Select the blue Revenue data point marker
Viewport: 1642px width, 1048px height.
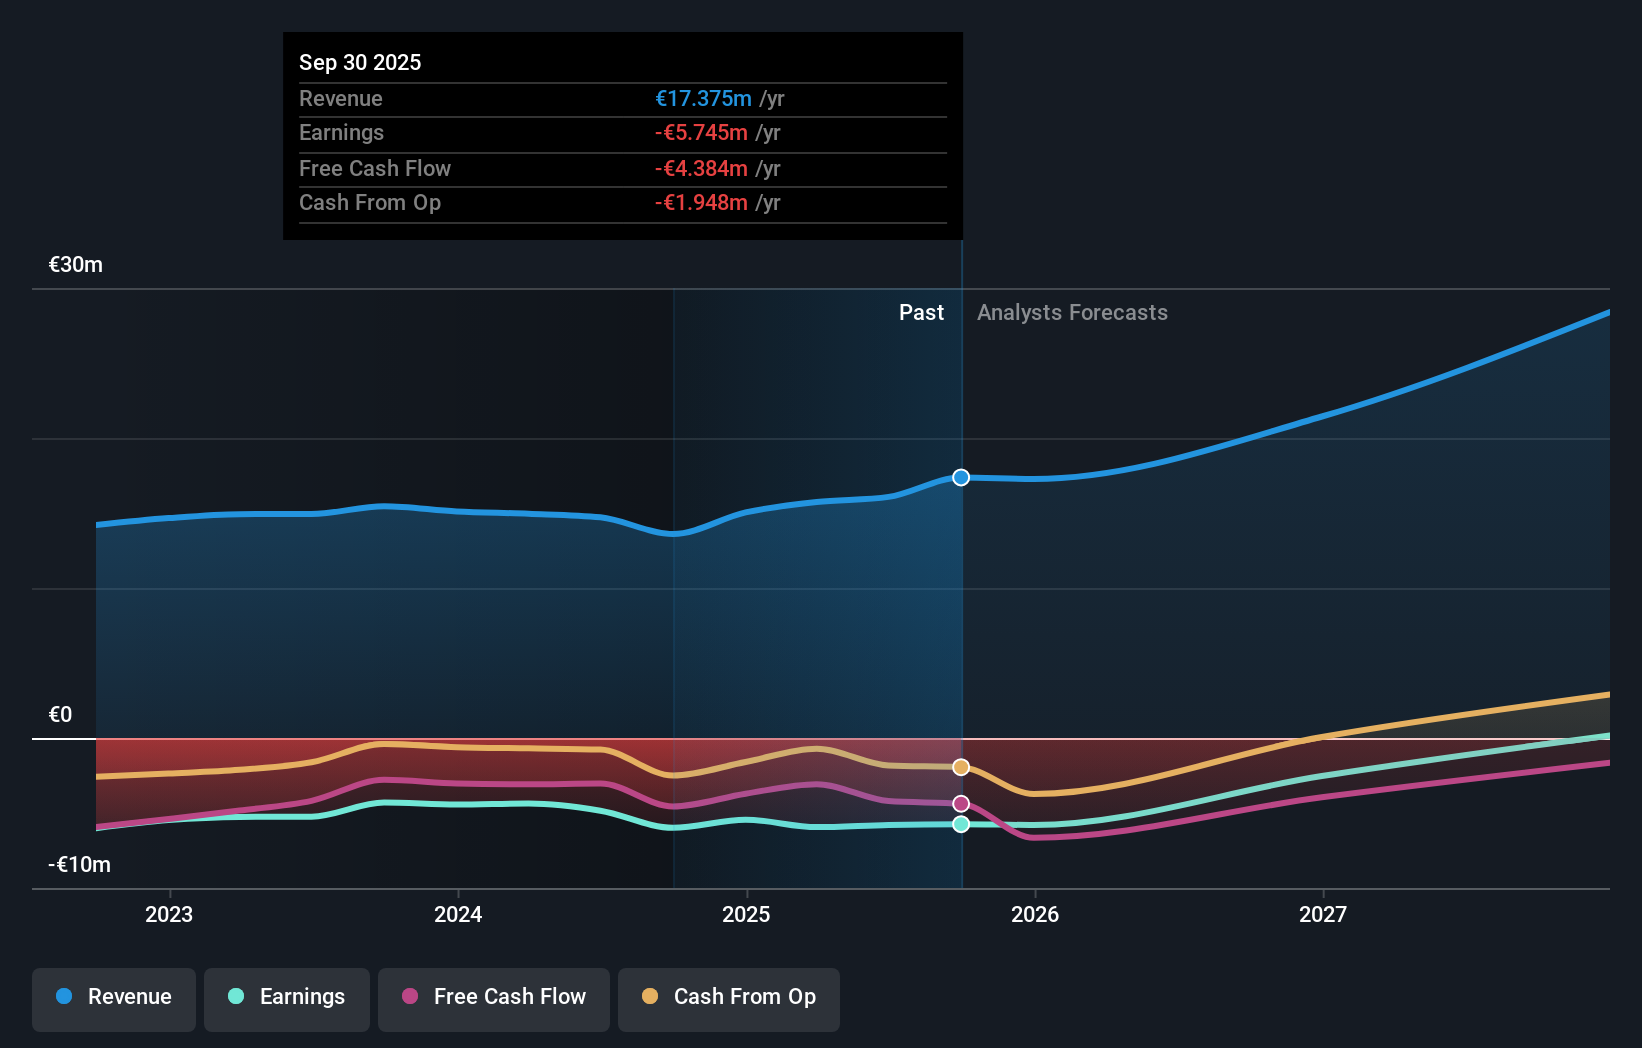click(x=960, y=477)
